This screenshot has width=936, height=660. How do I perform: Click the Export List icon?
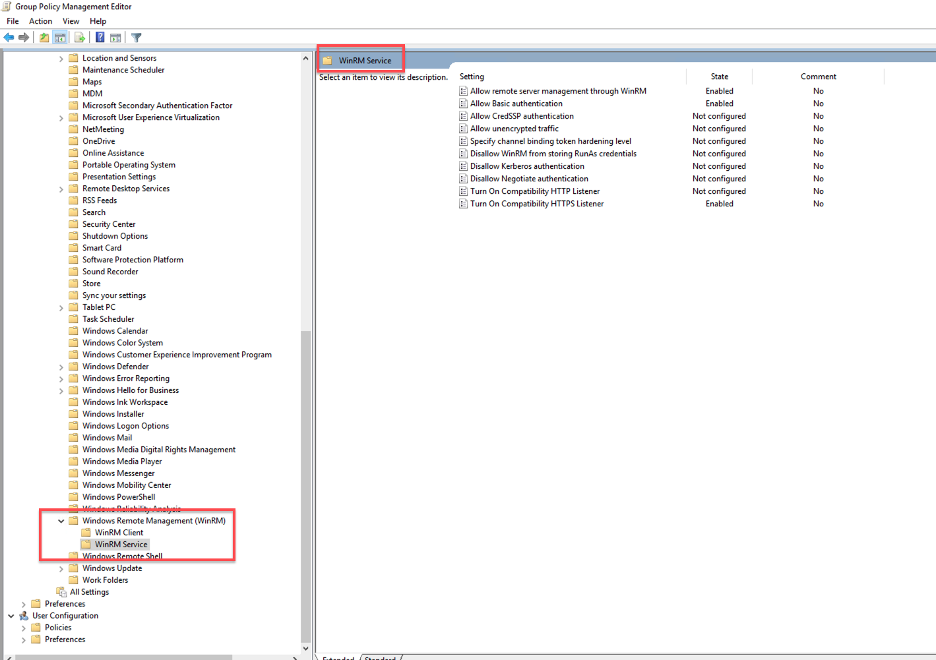coord(79,37)
